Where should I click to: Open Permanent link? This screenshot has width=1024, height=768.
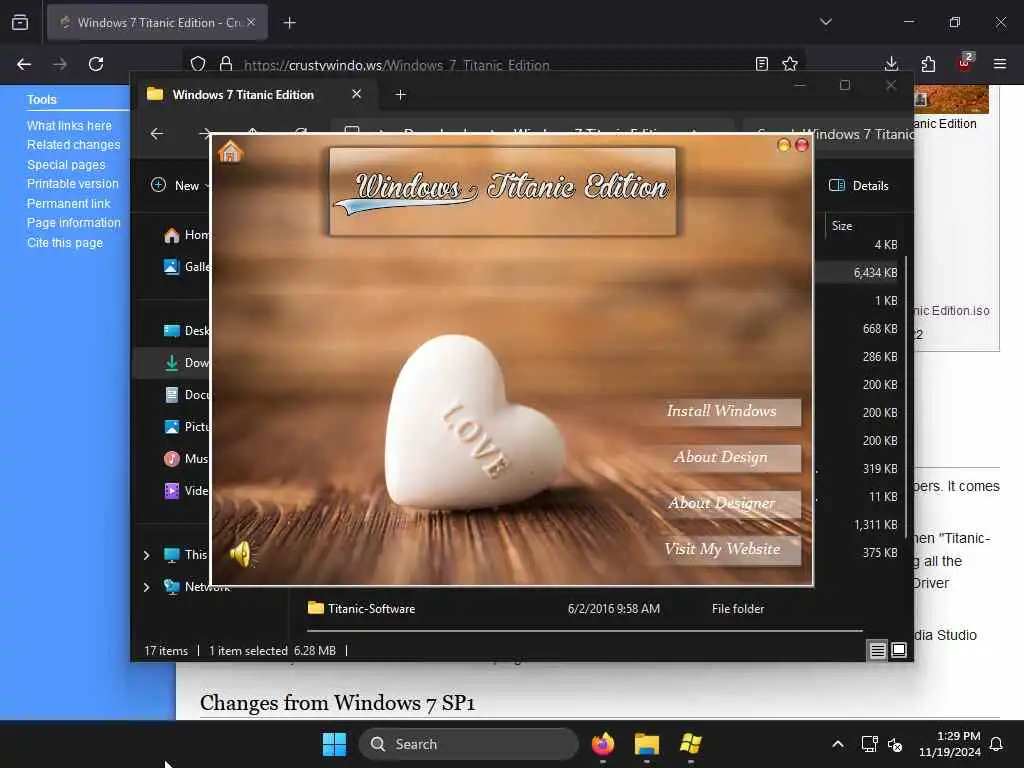pos(69,204)
